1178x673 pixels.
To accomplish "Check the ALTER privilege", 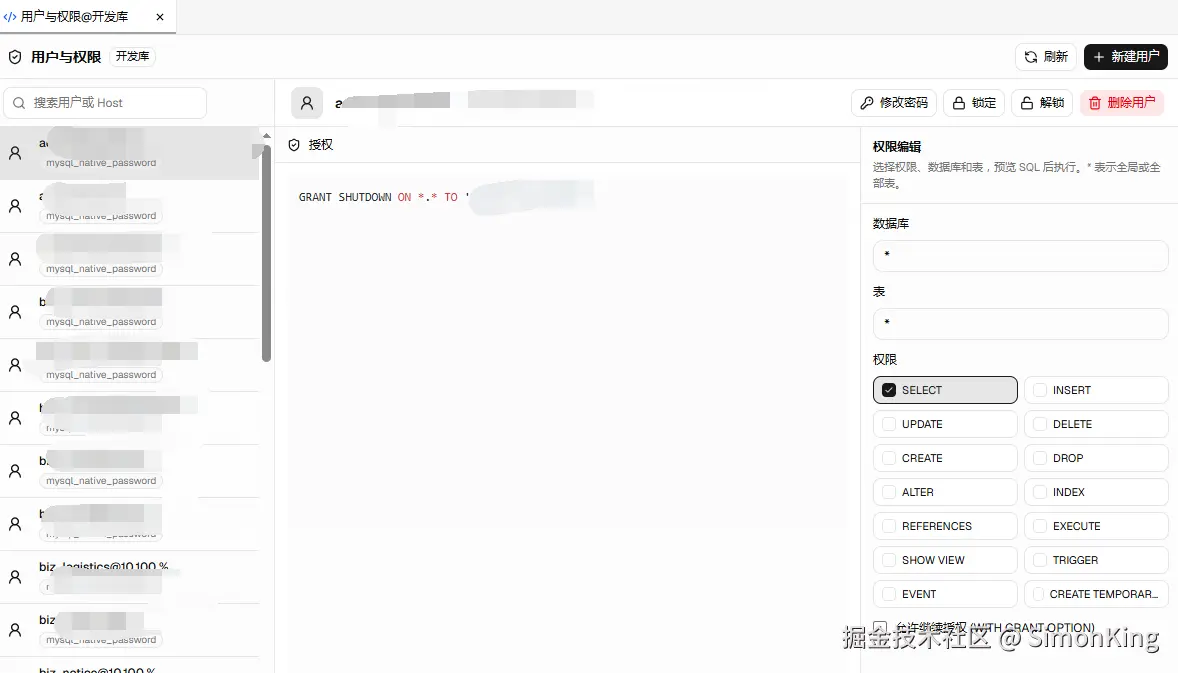I will (945, 492).
